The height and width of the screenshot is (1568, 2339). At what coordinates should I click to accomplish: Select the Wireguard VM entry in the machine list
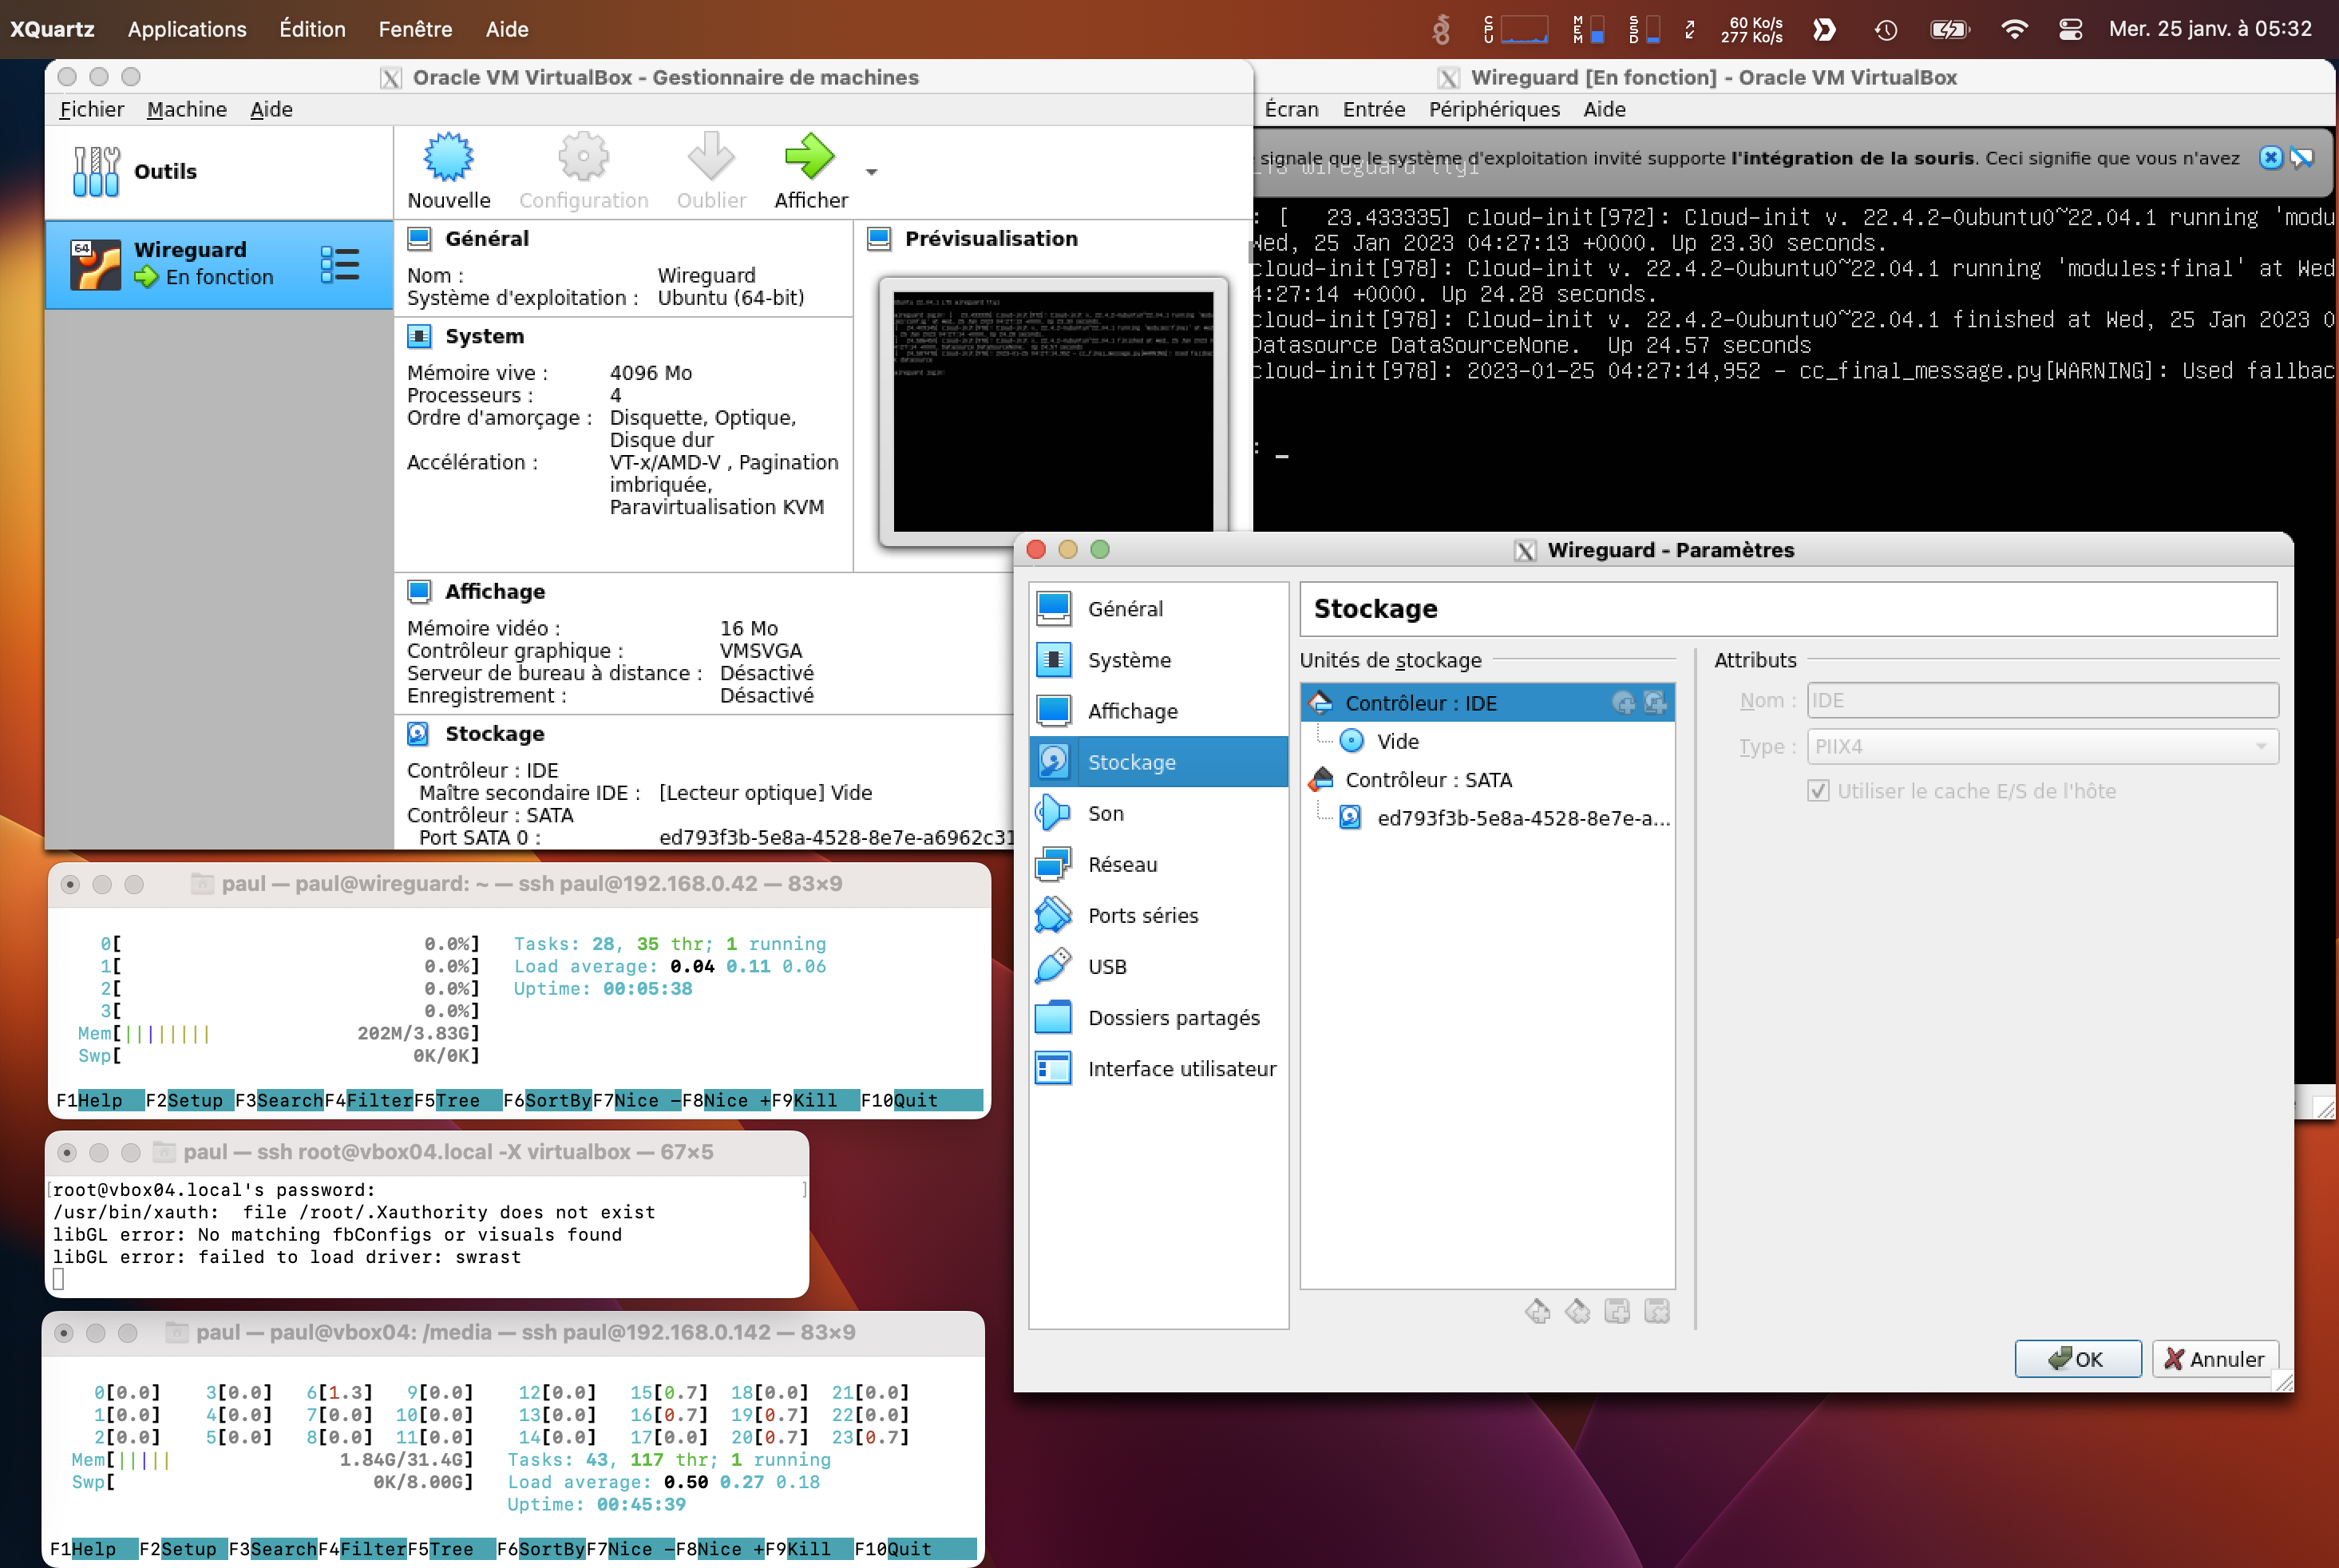219,264
